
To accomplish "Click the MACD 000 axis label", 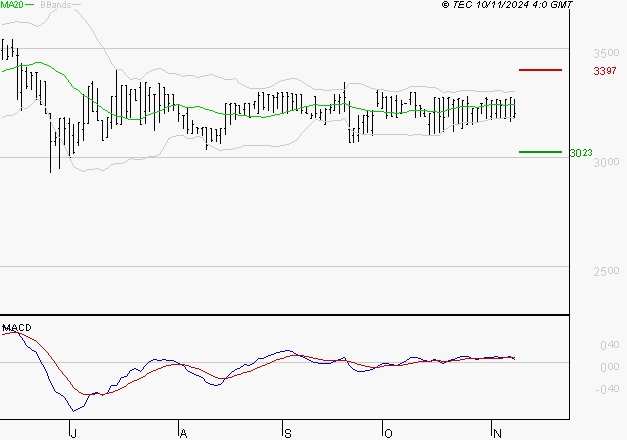I will pos(610,367).
